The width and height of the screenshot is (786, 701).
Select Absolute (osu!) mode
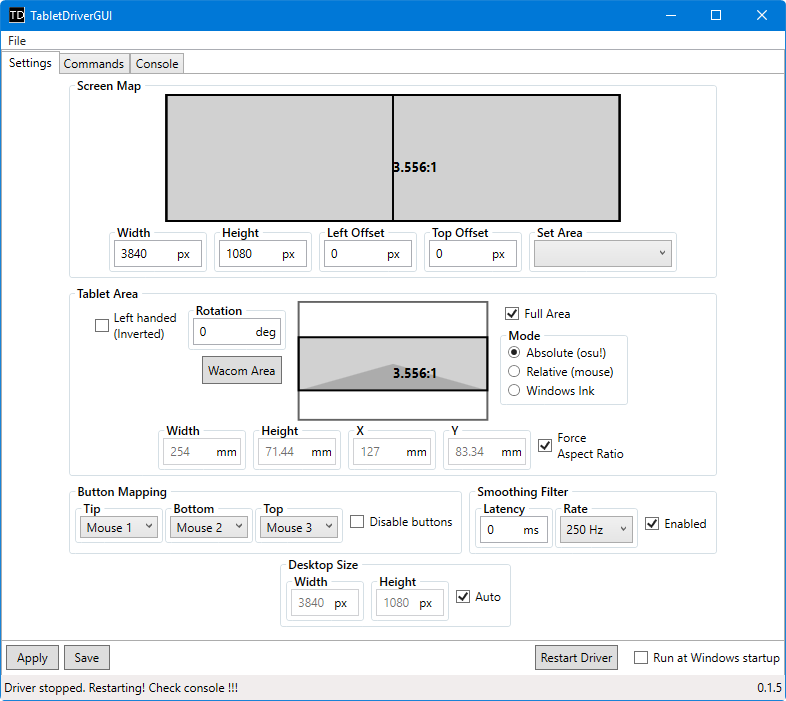[x=514, y=353]
